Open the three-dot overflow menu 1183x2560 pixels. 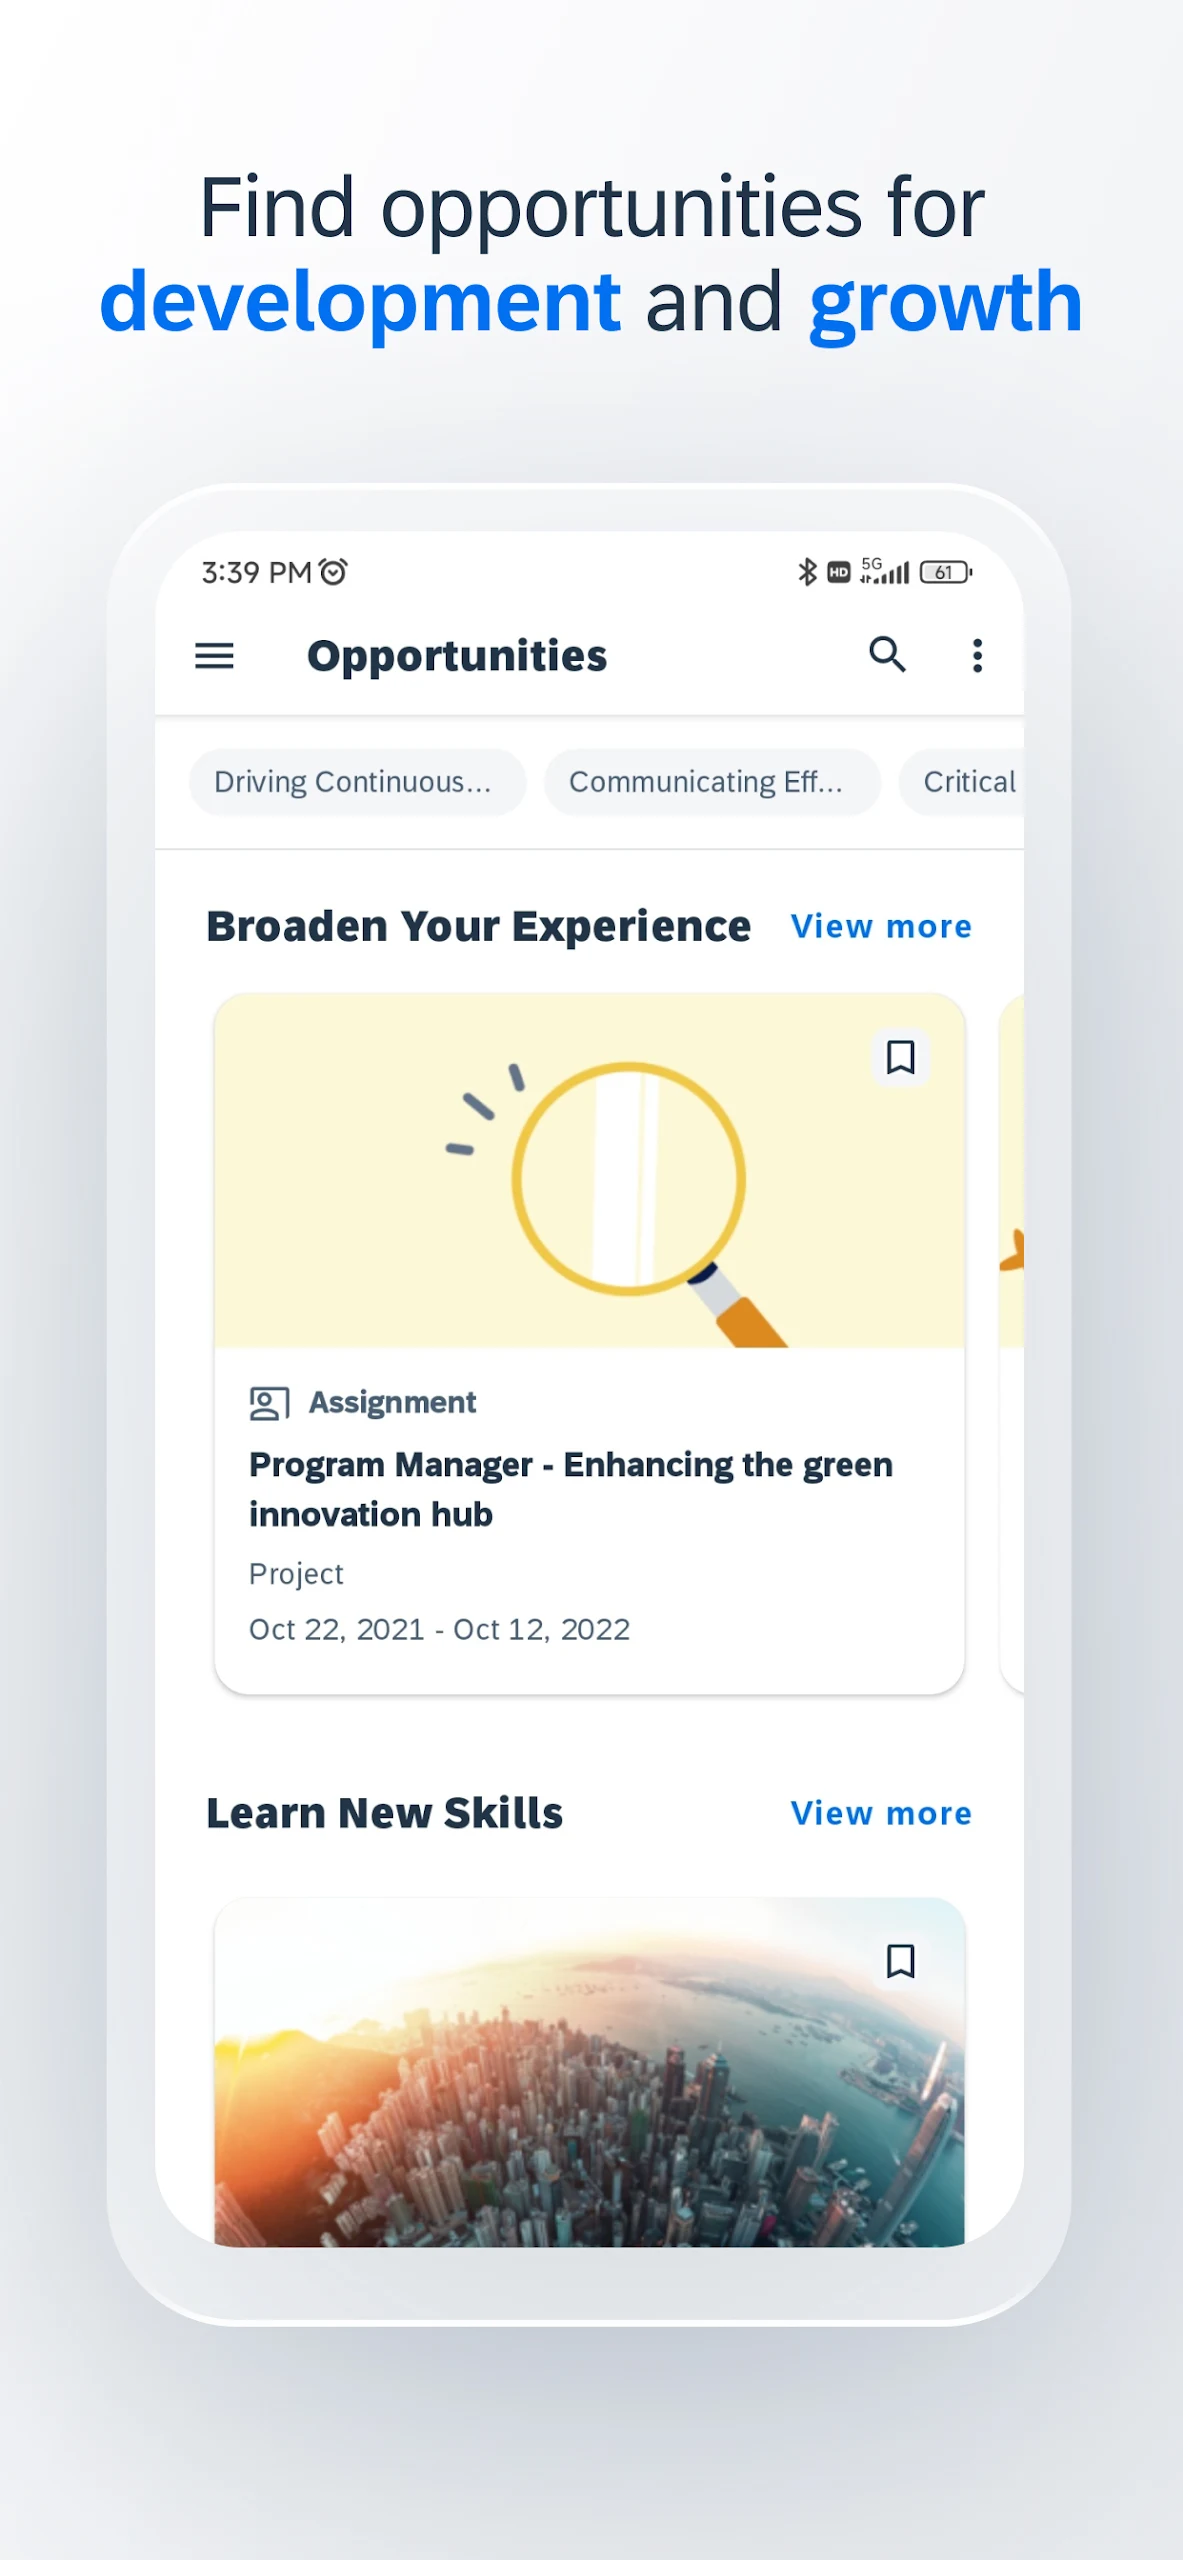coord(977,656)
